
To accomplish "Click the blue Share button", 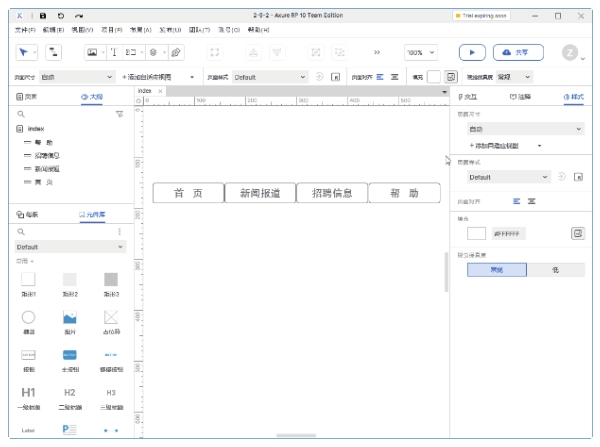I will (x=516, y=51).
